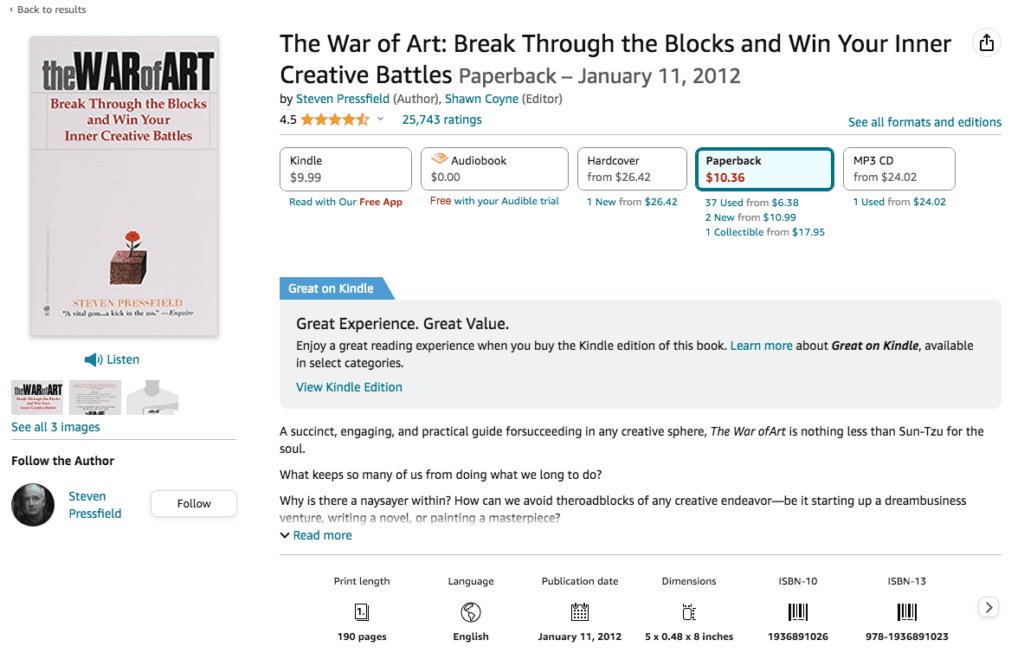Image resolution: width=1024 pixels, height=653 pixels.
Task: Select the Hardcover format option
Action: coord(631,167)
